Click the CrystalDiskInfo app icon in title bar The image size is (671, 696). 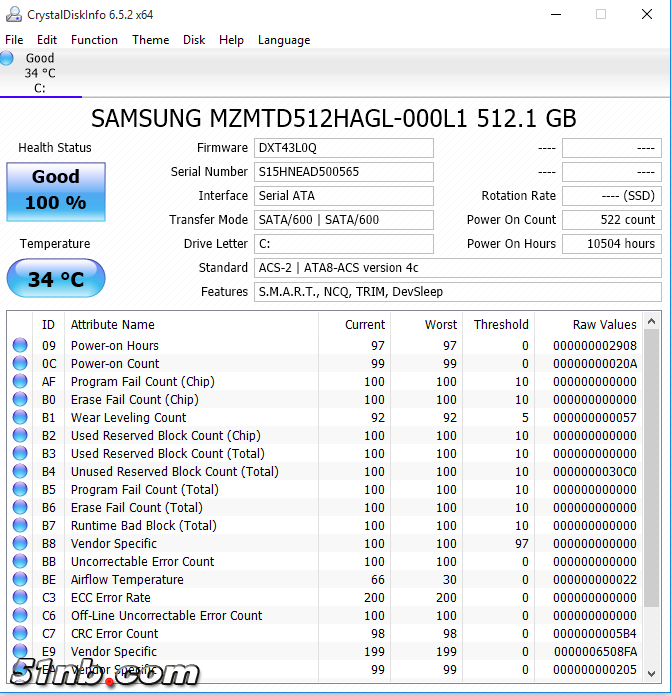(14, 14)
